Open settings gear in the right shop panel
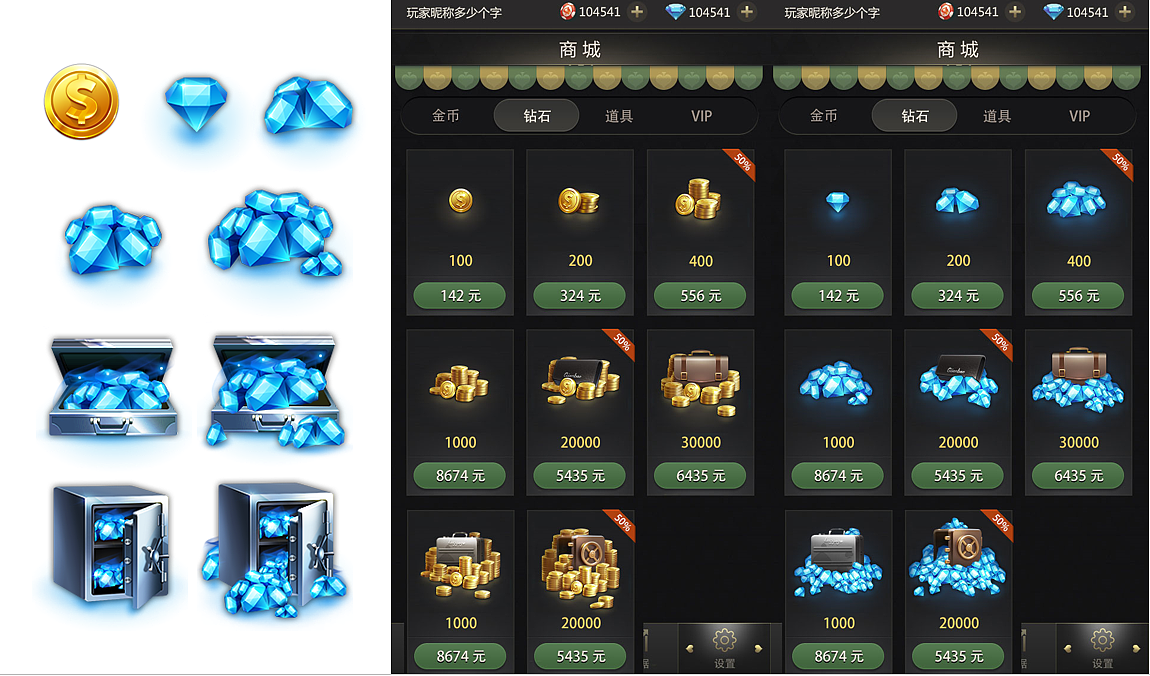The height and width of the screenshot is (676, 1150). coord(1102,640)
